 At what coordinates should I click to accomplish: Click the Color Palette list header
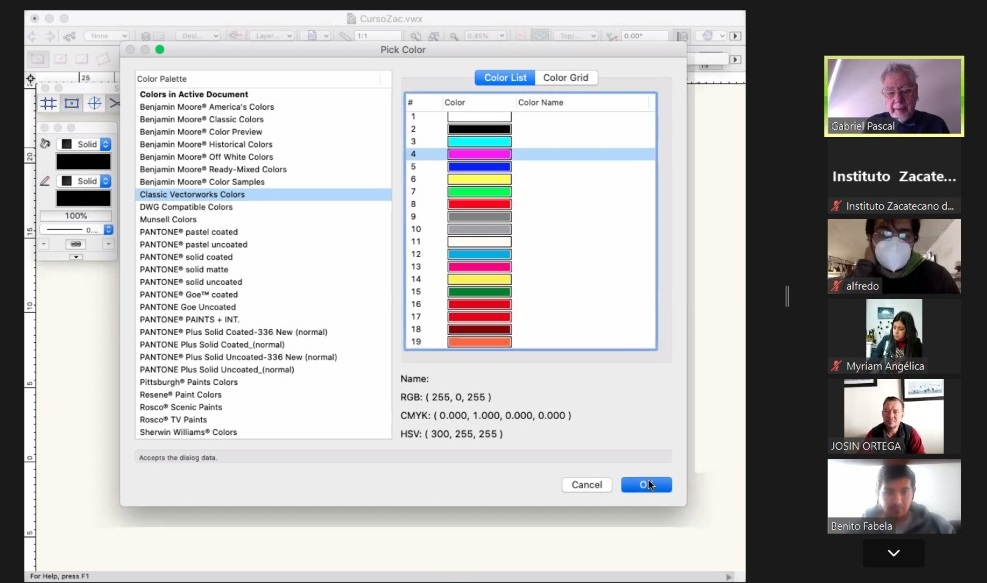click(258, 79)
